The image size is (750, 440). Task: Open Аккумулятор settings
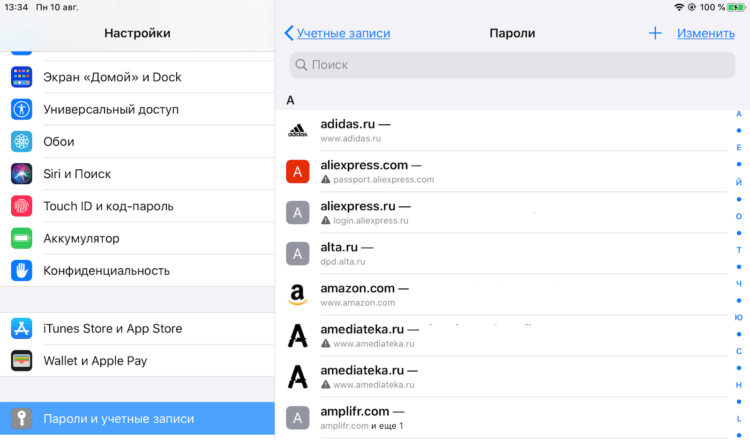[x=137, y=238]
